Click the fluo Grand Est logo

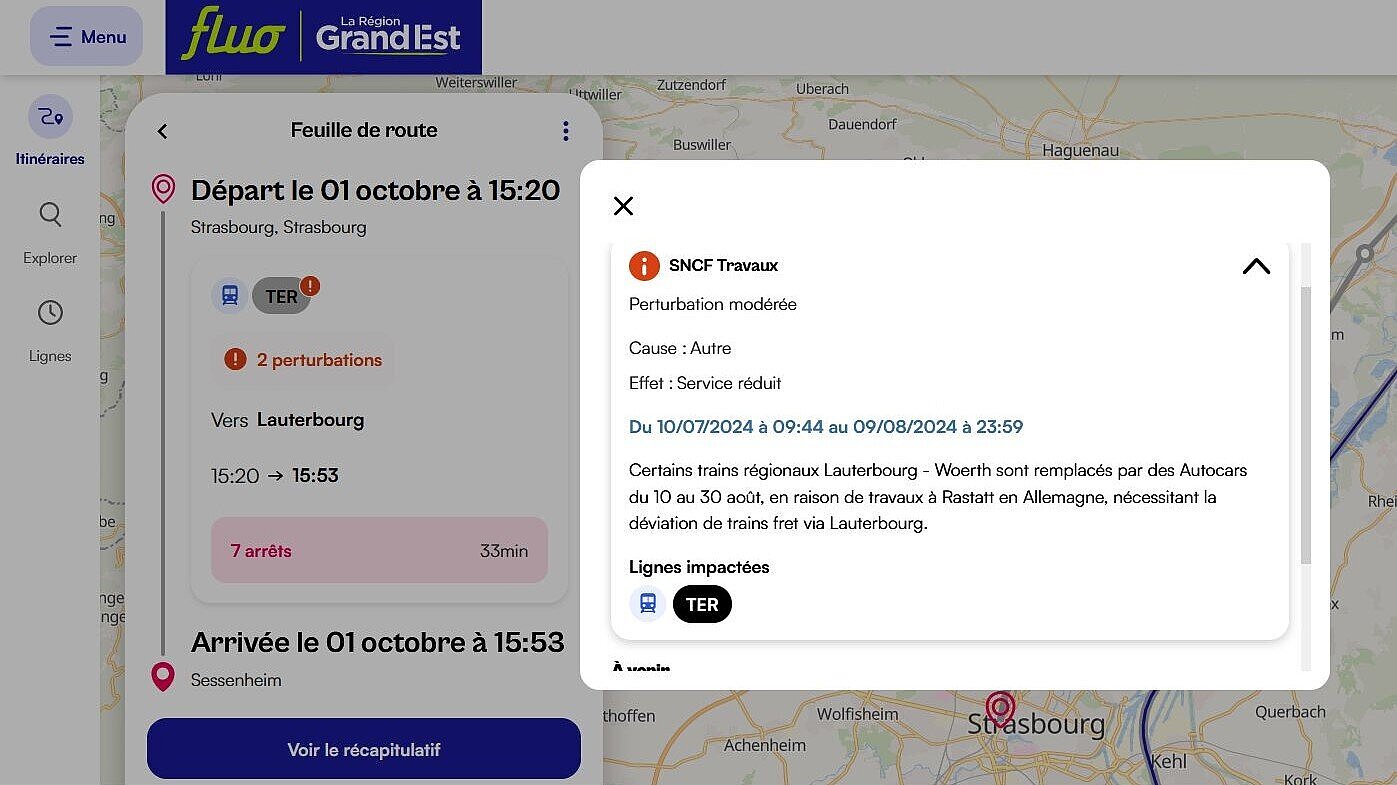click(x=323, y=37)
